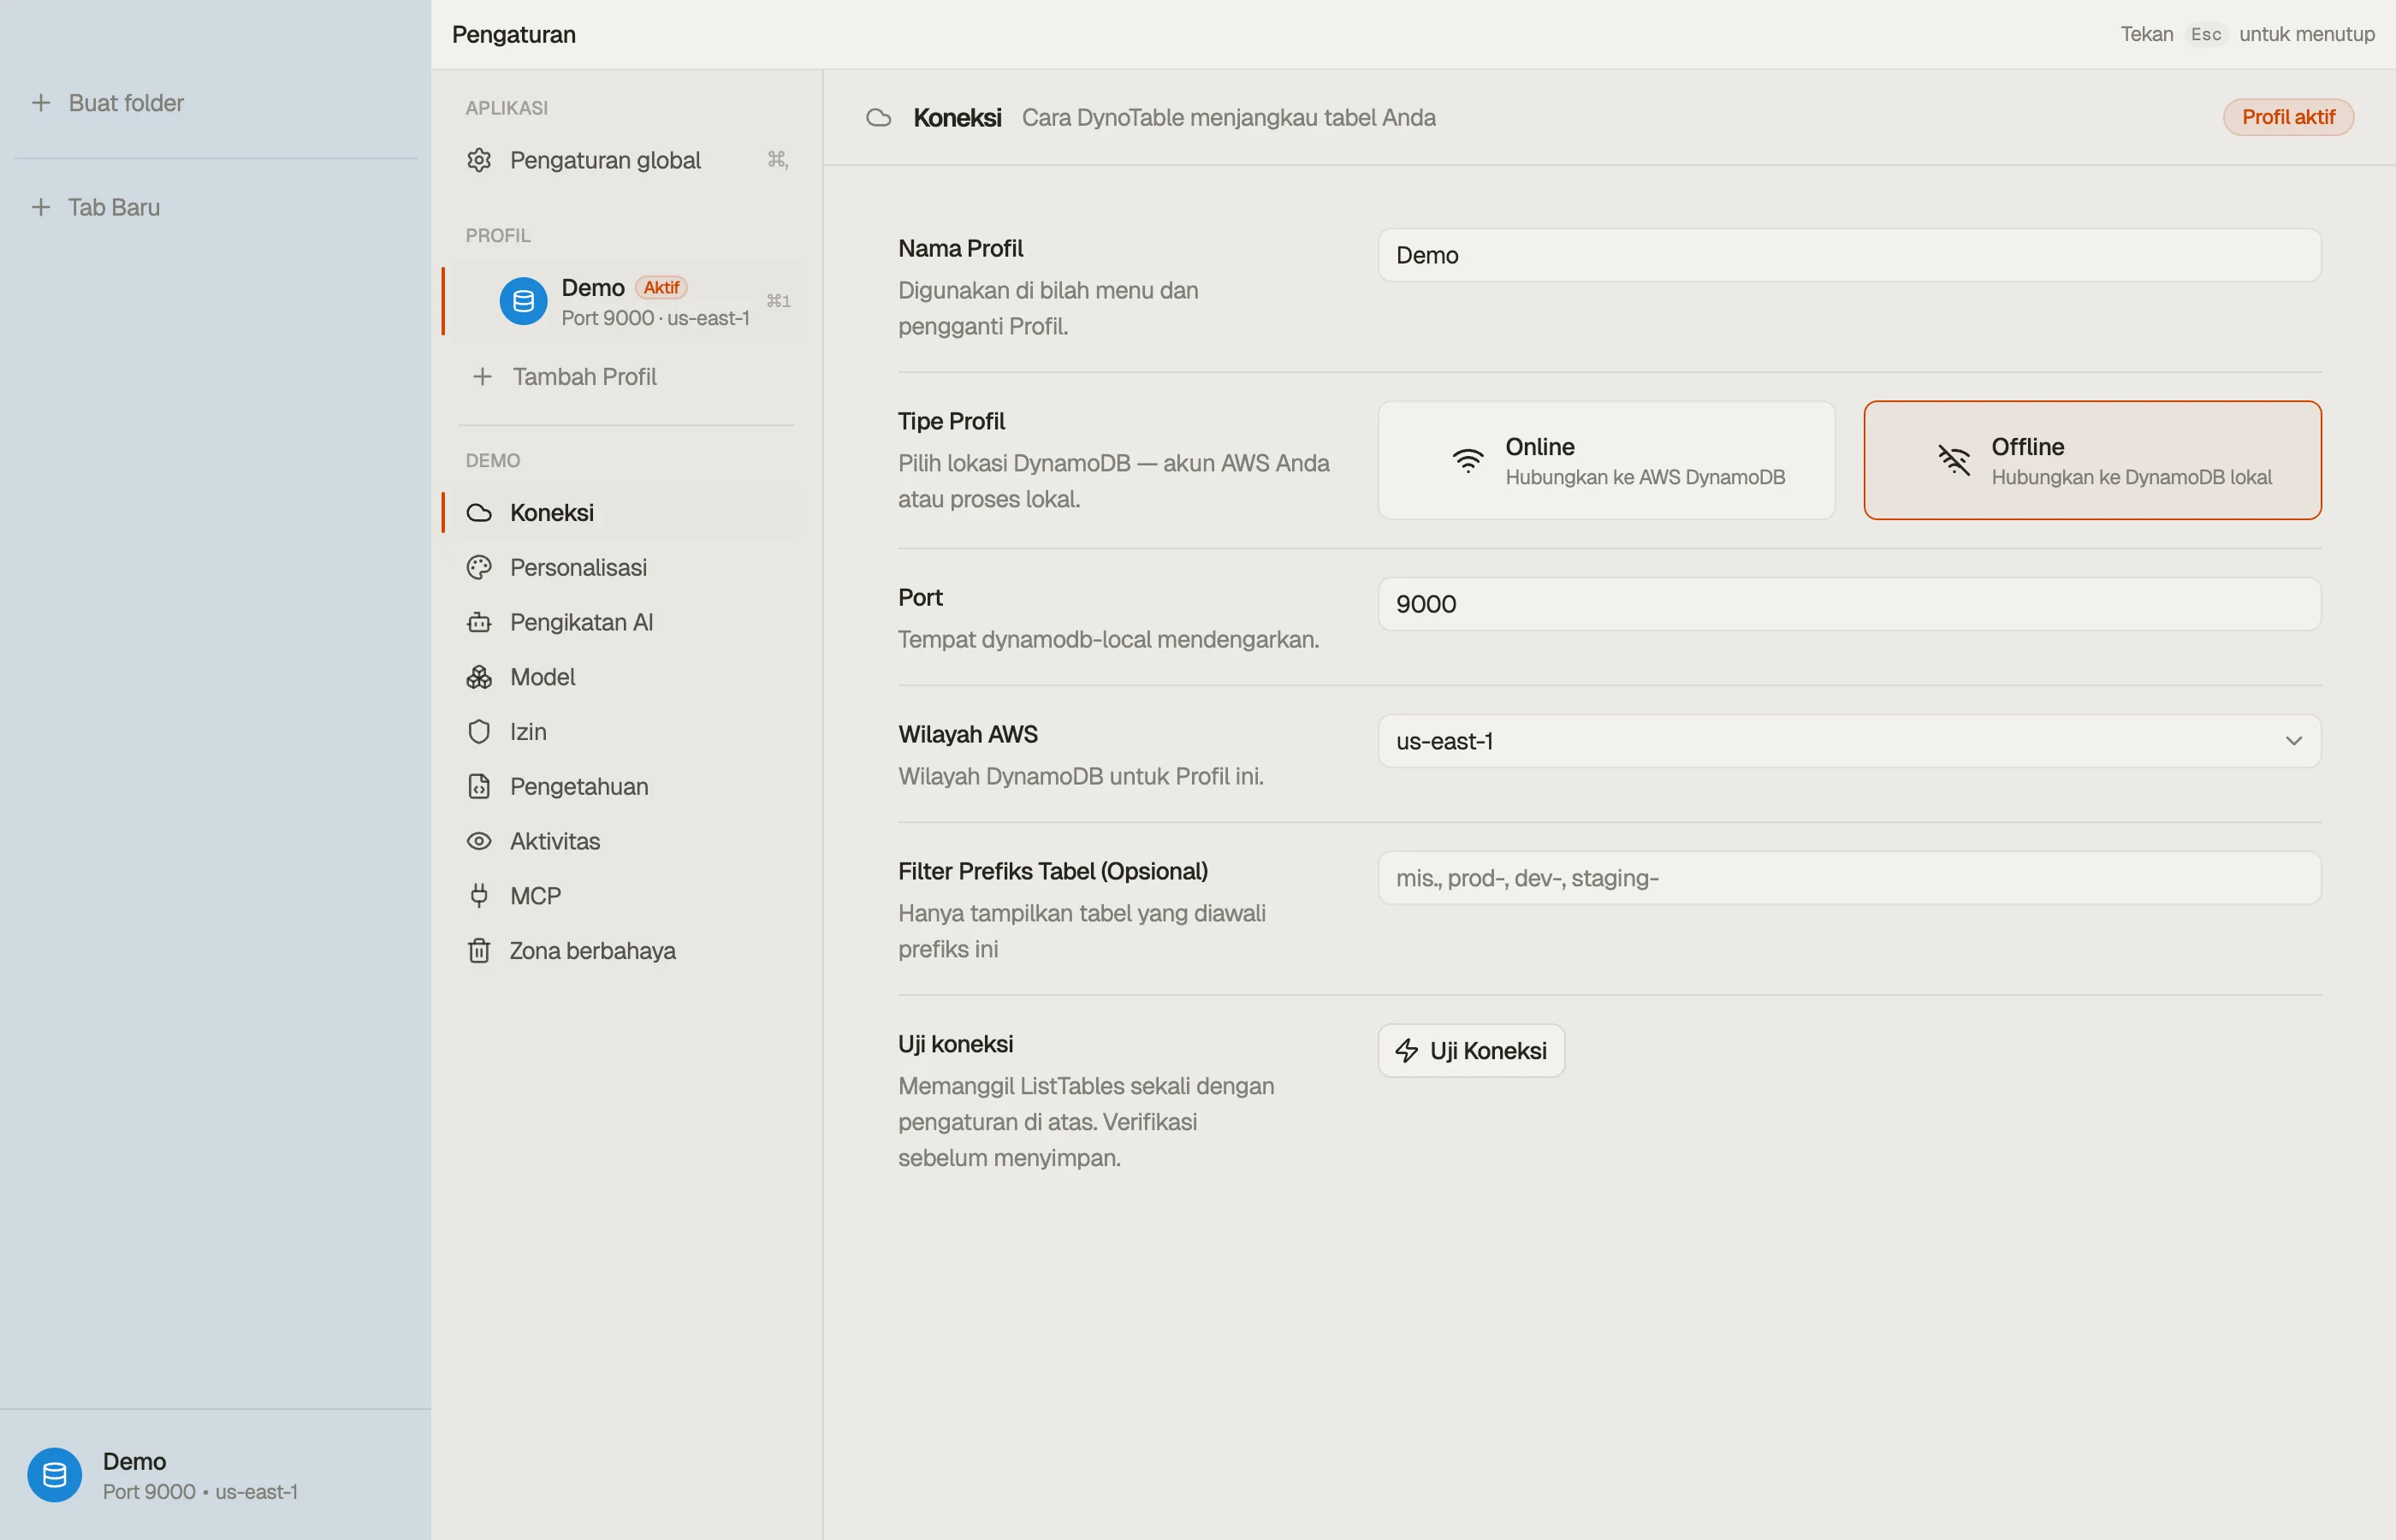The width and height of the screenshot is (2396, 1540).
Task: Click the chevron arrow in the region selector
Action: 2293,741
